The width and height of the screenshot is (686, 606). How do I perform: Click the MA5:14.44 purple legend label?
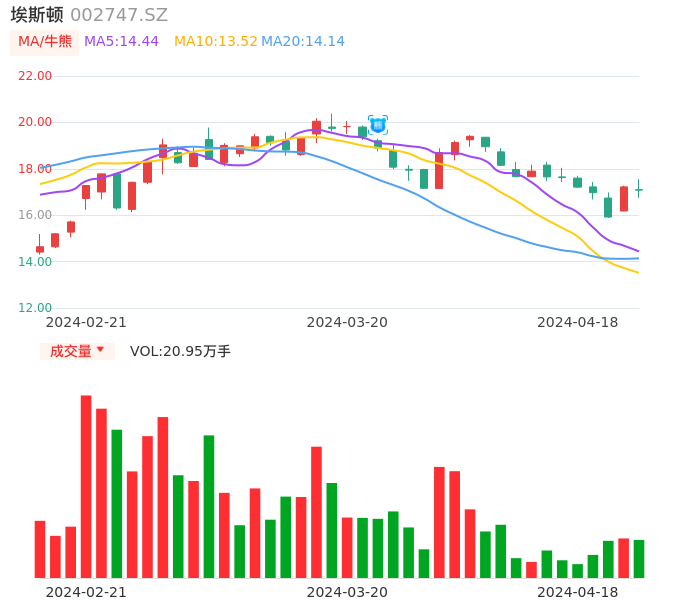point(121,42)
